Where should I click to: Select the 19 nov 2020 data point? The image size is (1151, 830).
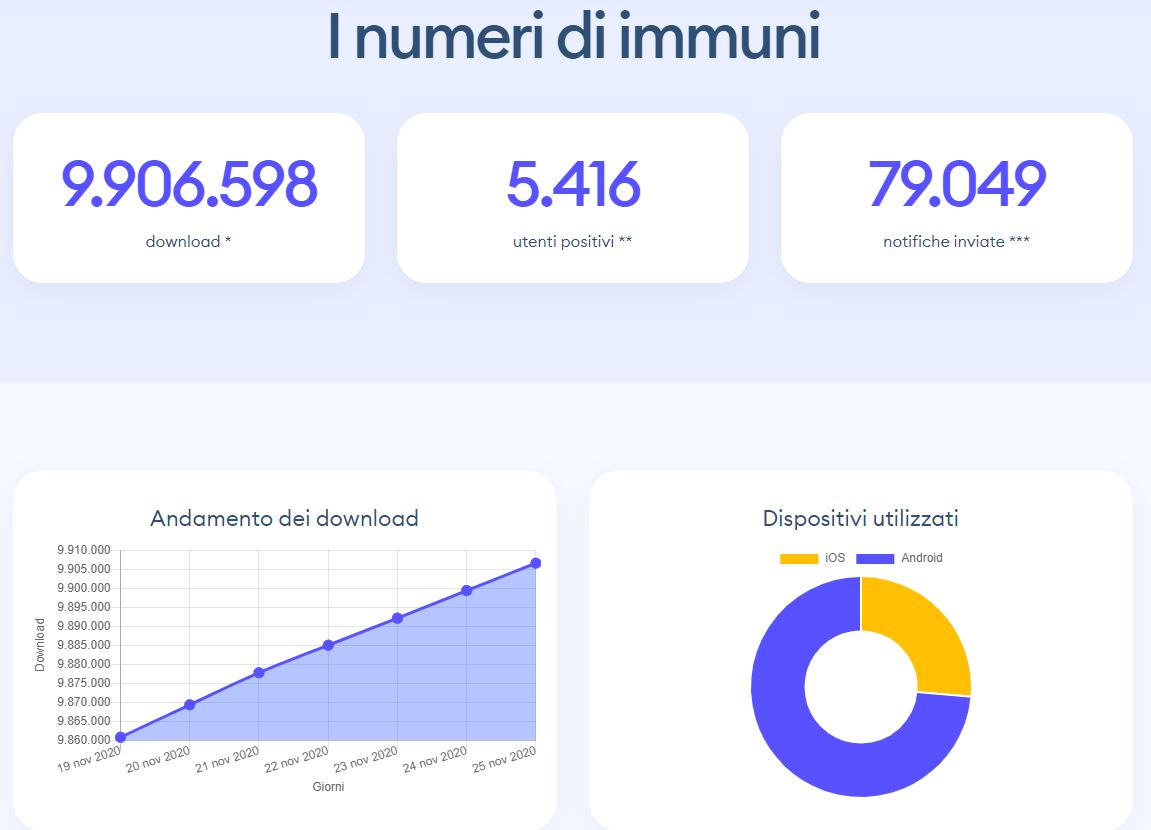121,737
